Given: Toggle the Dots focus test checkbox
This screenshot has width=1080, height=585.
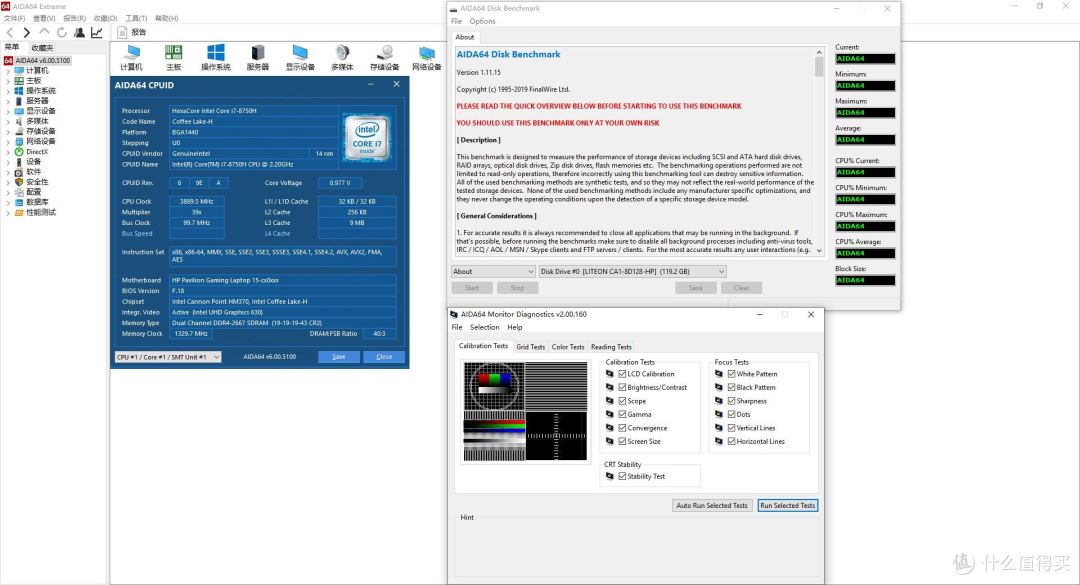Looking at the screenshot, I should tap(731, 414).
